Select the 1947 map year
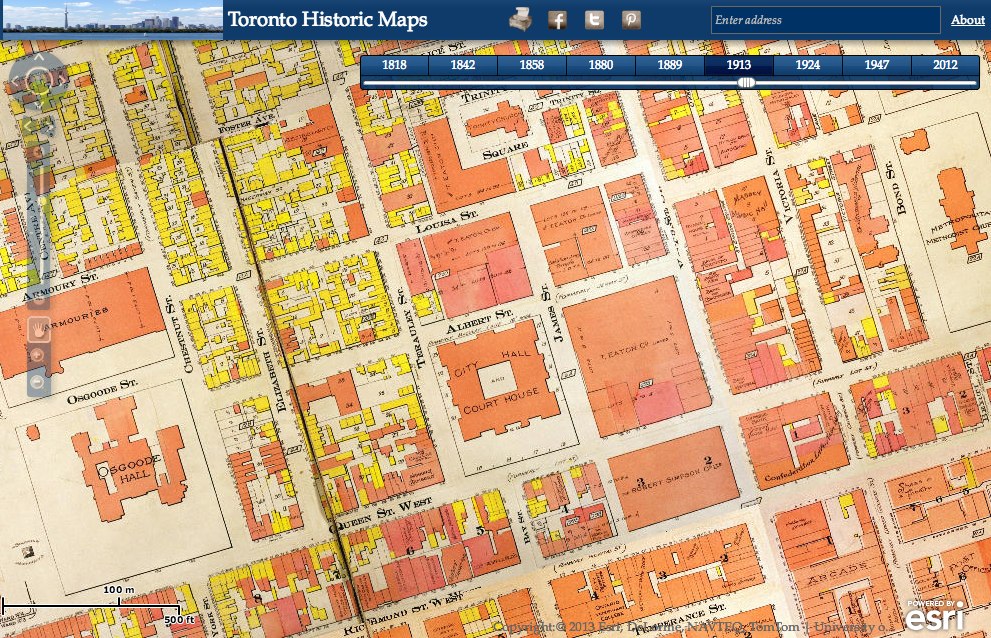991x638 pixels. pyautogui.click(x=876, y=64)
